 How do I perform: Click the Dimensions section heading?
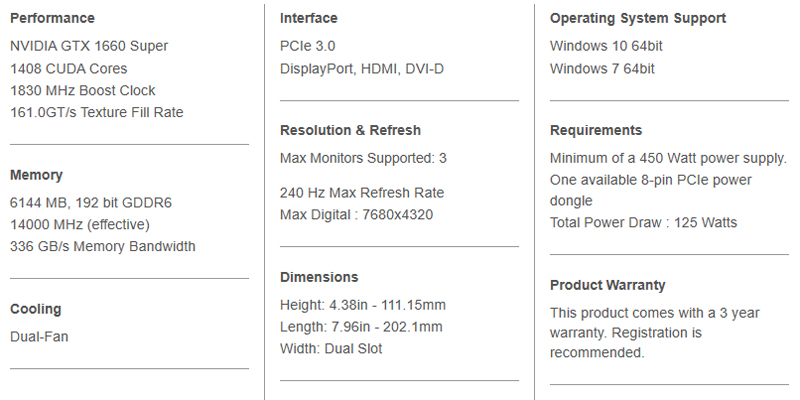(319, 277)
